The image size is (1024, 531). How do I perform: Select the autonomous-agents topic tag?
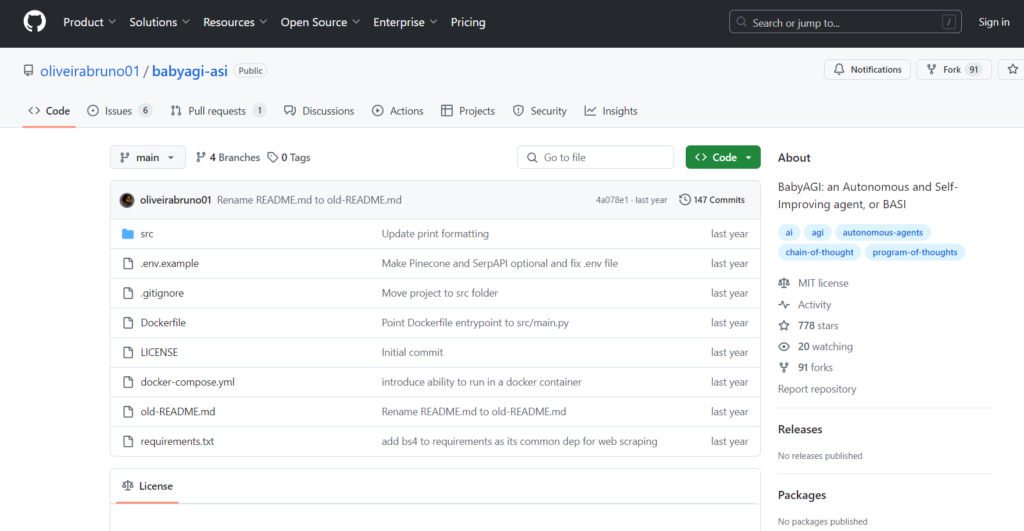882,233
